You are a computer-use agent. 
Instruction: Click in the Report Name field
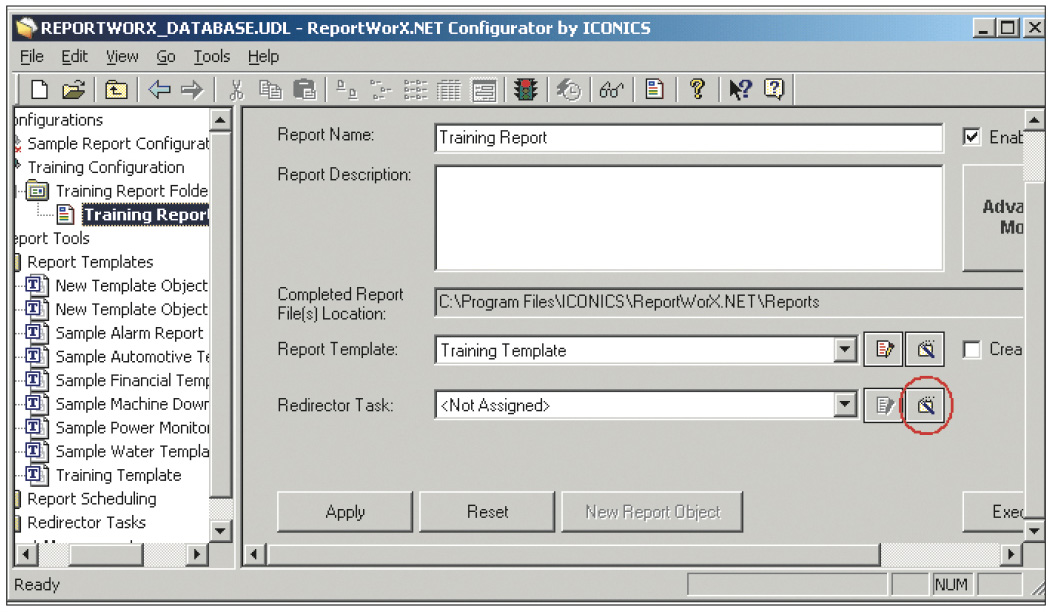coord(688,138)
